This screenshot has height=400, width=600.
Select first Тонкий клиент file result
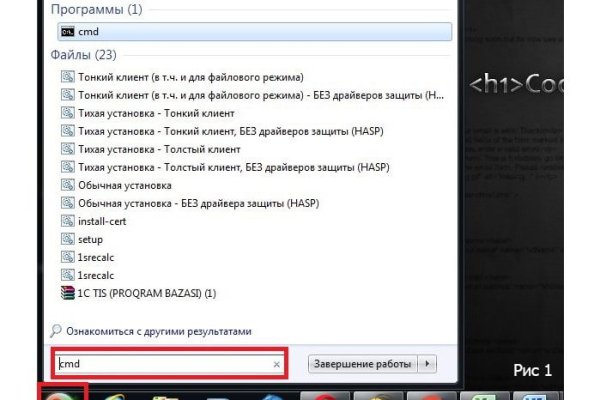click(x=191, y=77)
